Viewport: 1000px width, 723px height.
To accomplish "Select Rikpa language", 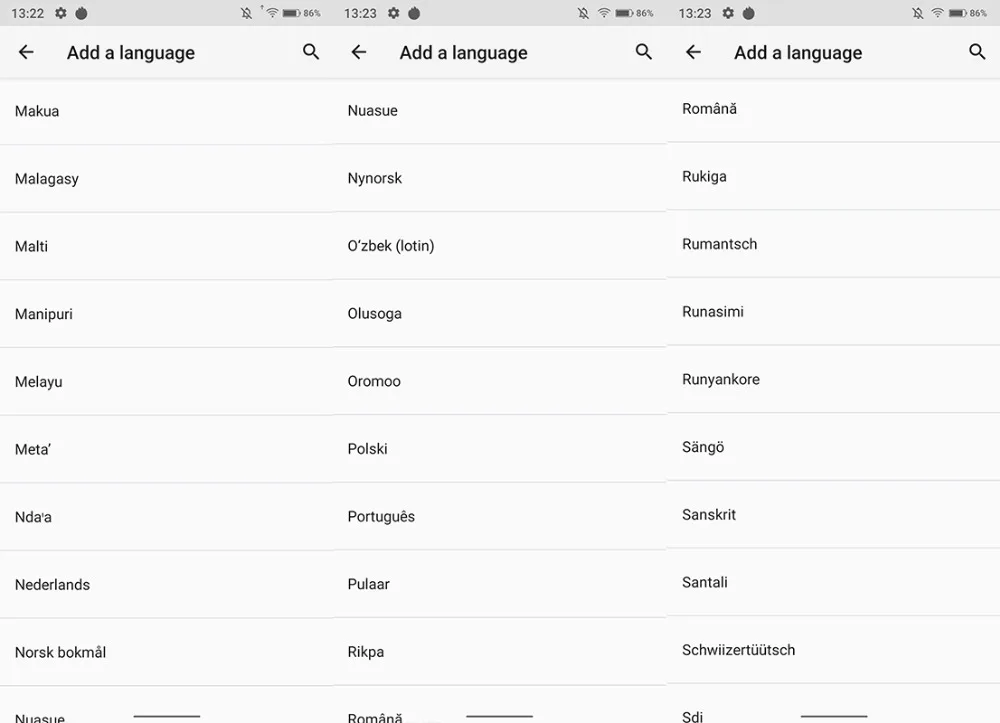I will 500,651.
